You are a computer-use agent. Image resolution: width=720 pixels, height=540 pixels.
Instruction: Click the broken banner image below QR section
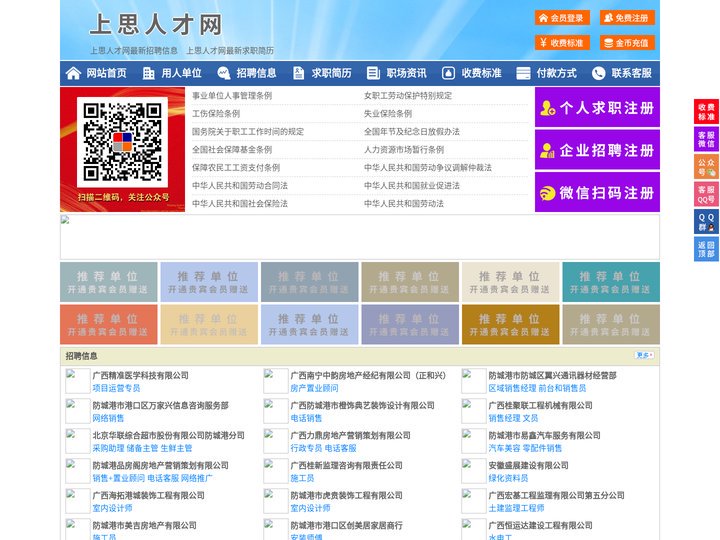click(360, 237)
